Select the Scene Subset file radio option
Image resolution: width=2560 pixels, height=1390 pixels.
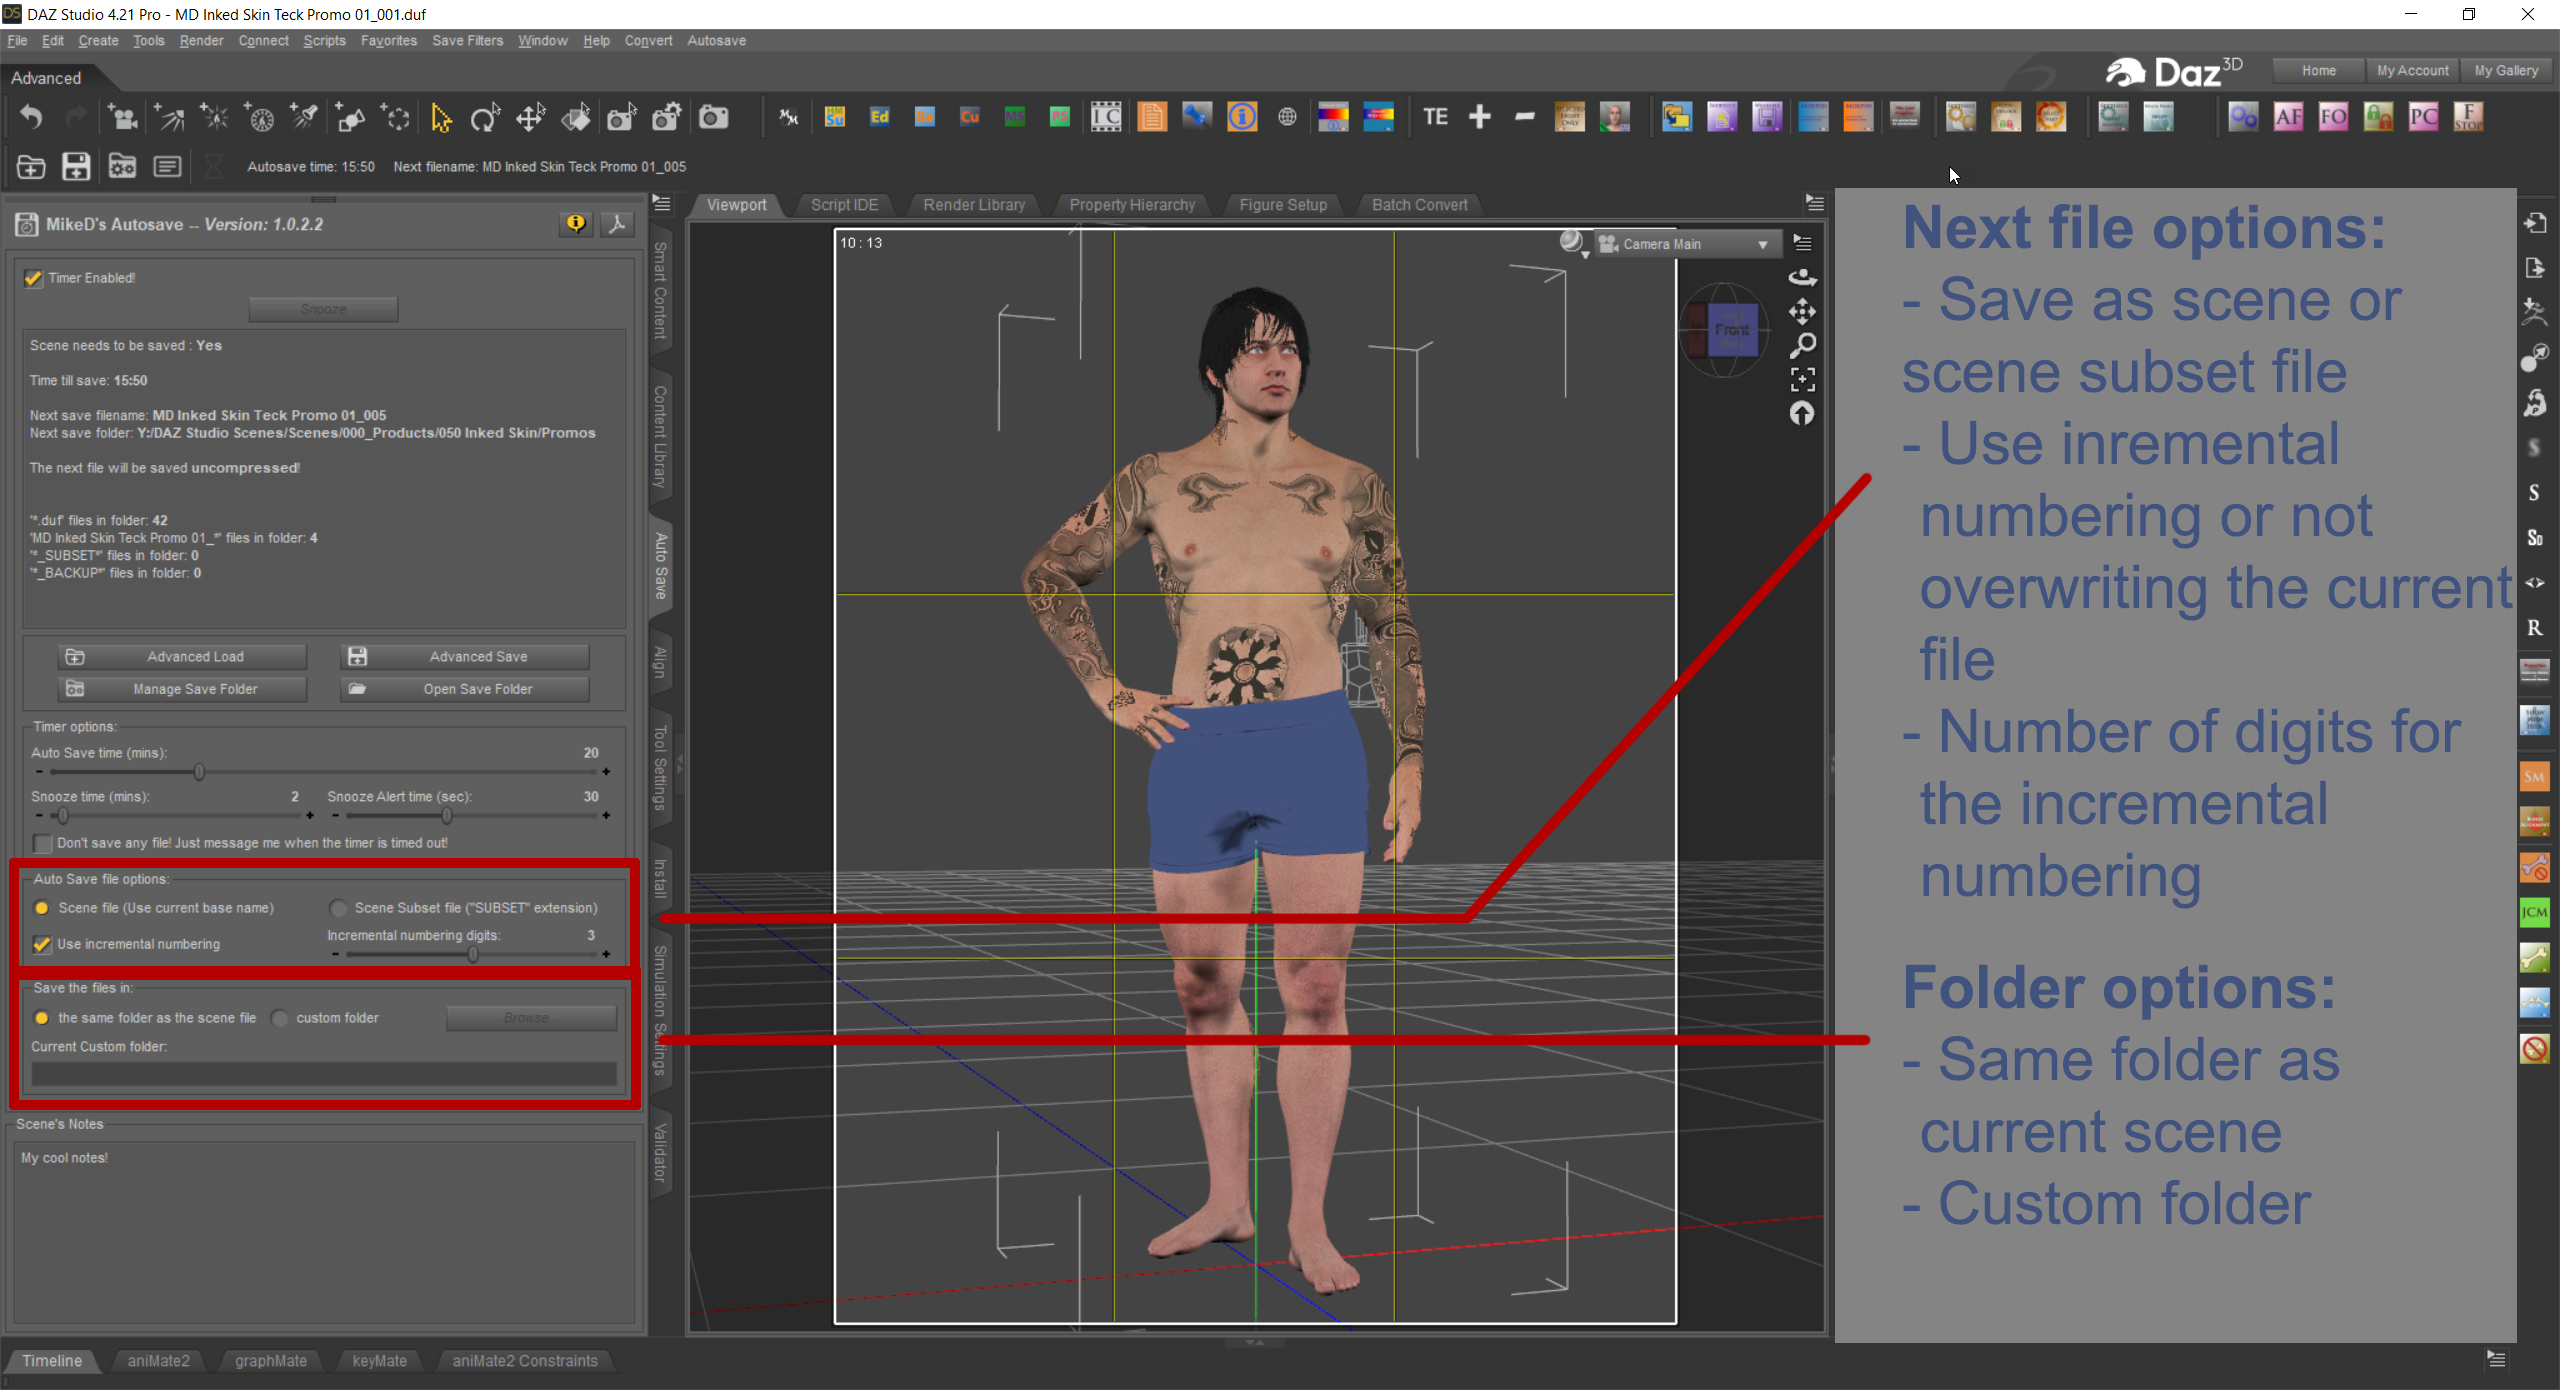pos(338,908)
